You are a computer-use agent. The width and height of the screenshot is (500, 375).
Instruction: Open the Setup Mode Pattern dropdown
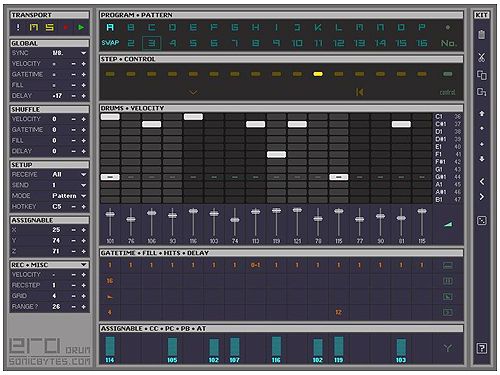(83, 196)
